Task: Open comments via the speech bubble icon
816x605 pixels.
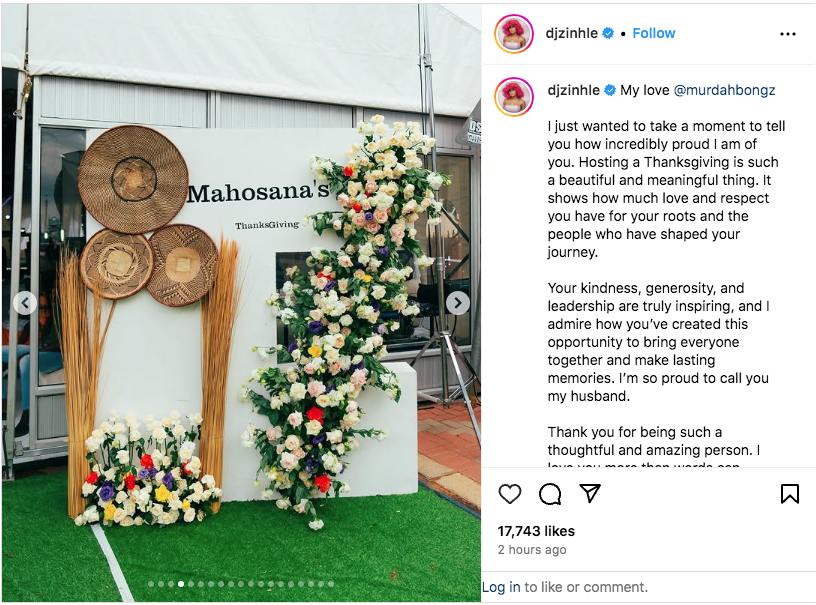Action: pos(550,494)
